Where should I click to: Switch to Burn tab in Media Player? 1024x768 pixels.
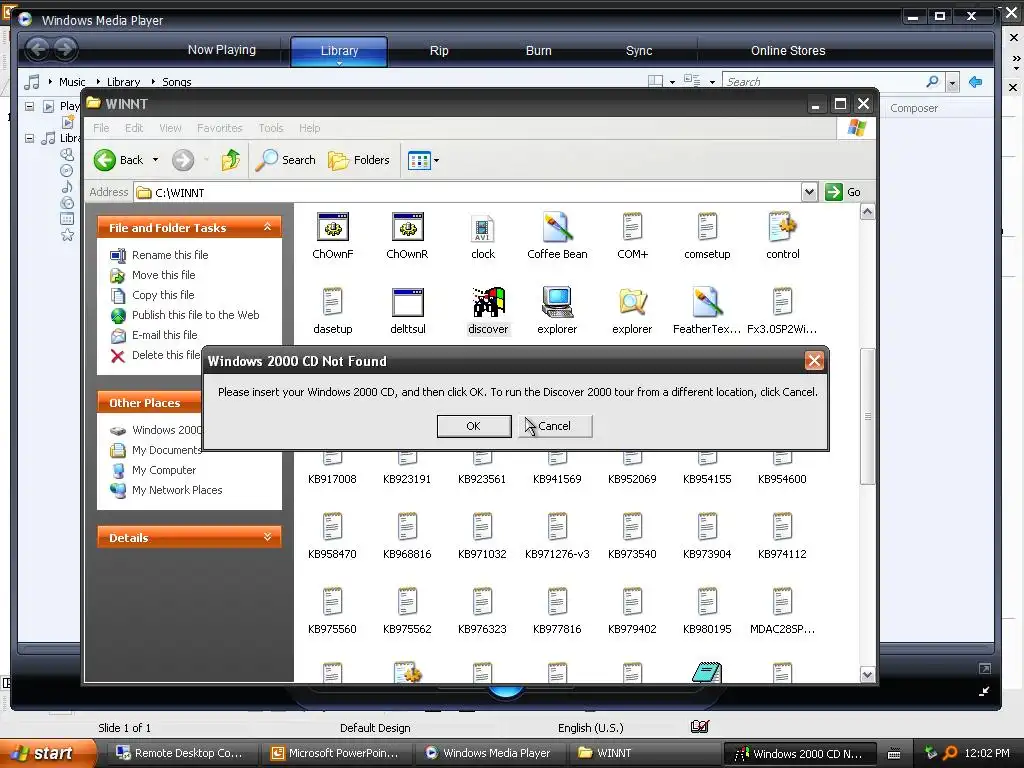[539, 51]
